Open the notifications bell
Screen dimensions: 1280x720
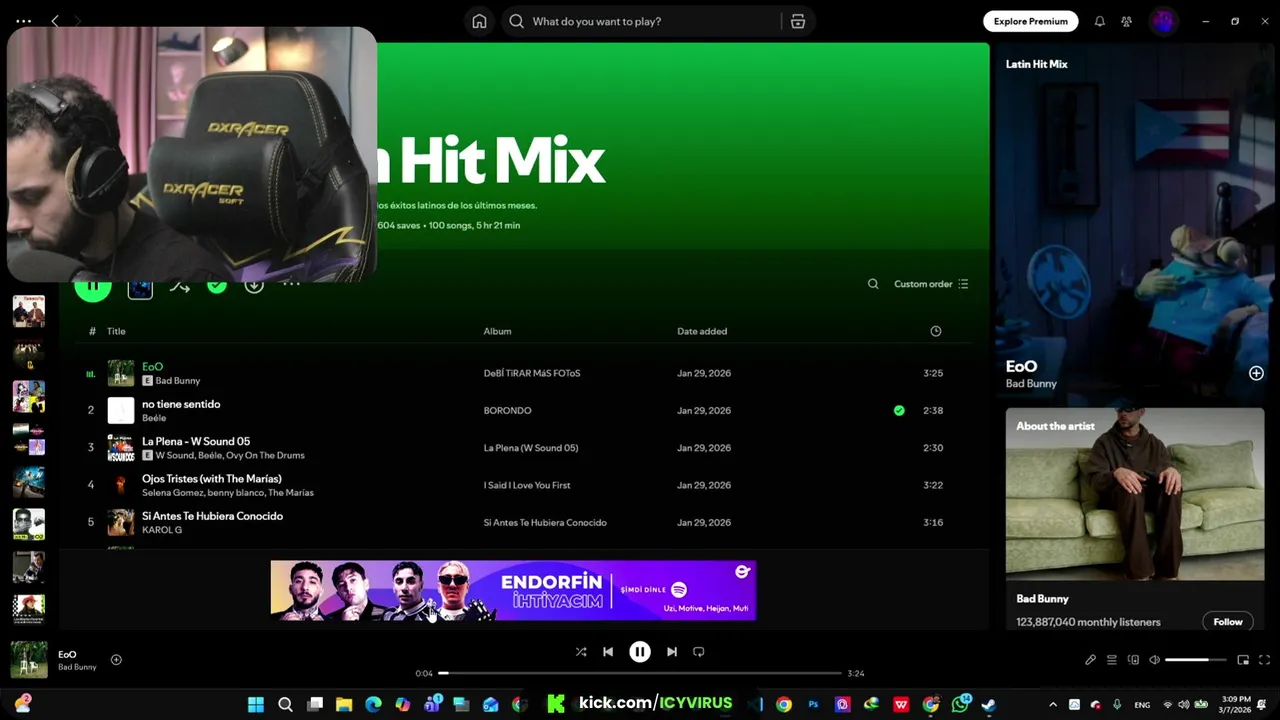[1100, 21]
